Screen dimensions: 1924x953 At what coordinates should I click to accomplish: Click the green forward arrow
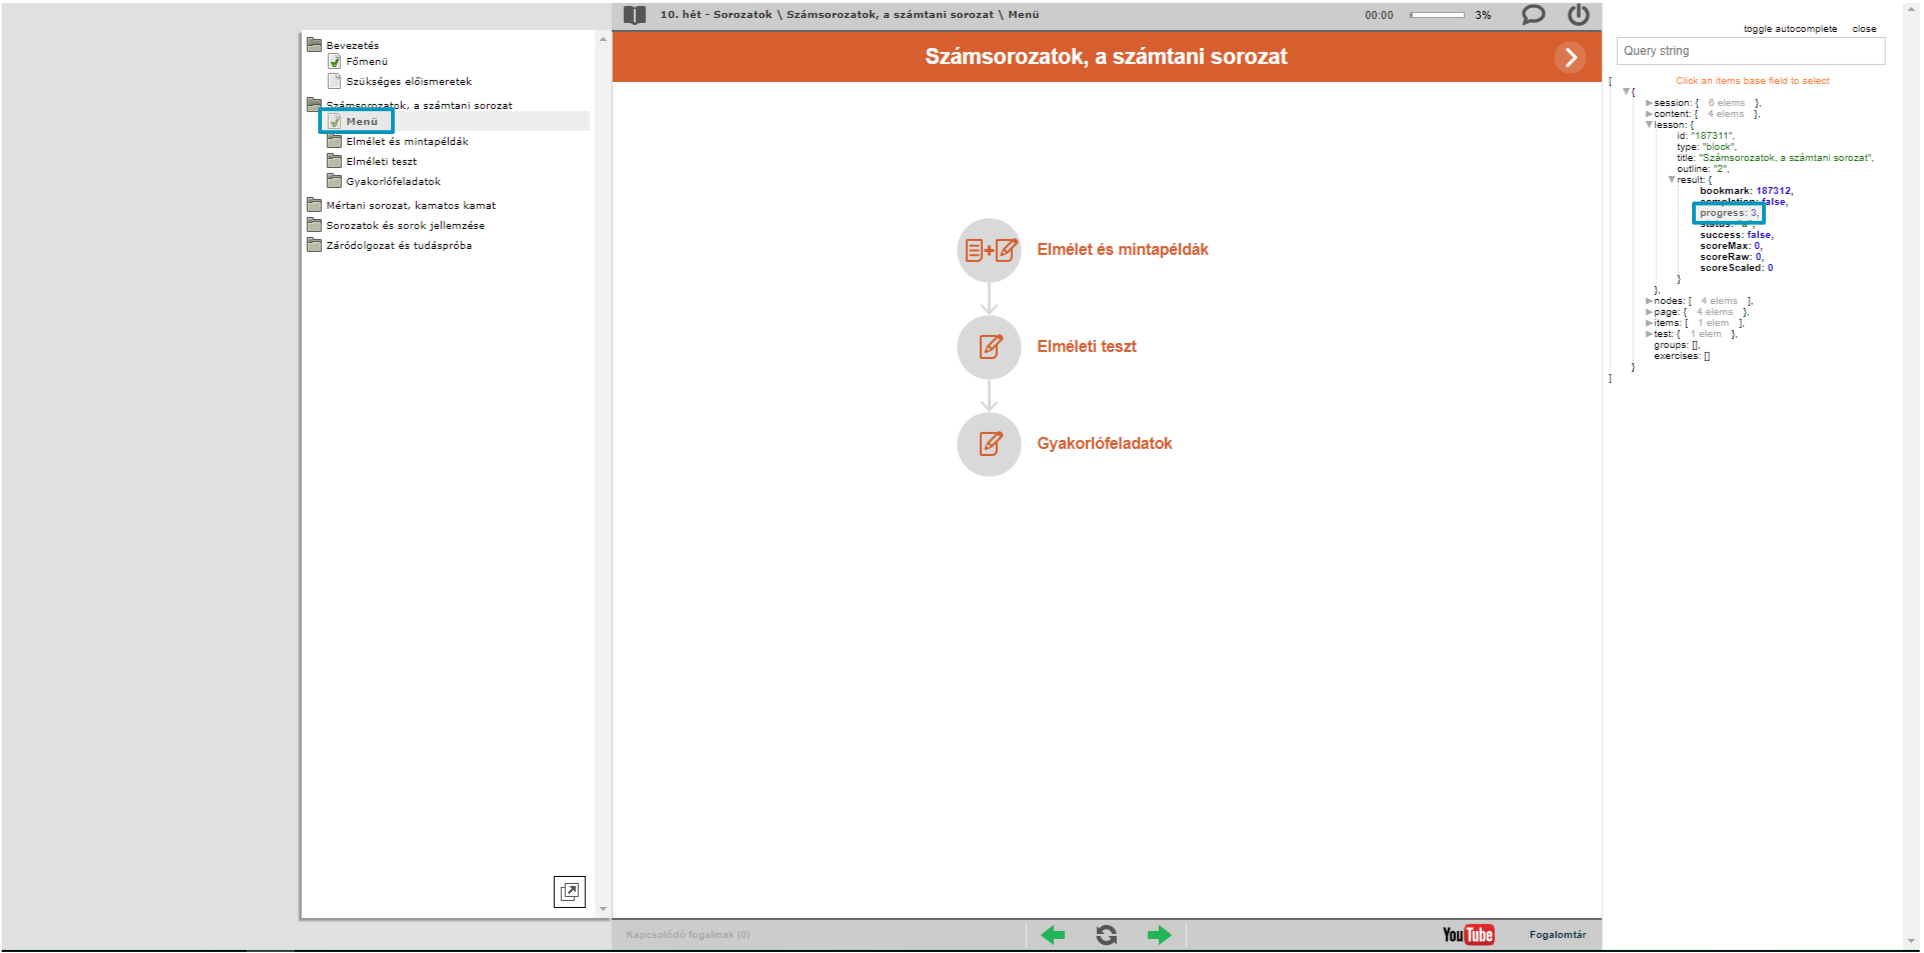pyautogui.click(x=1159, y=935)
